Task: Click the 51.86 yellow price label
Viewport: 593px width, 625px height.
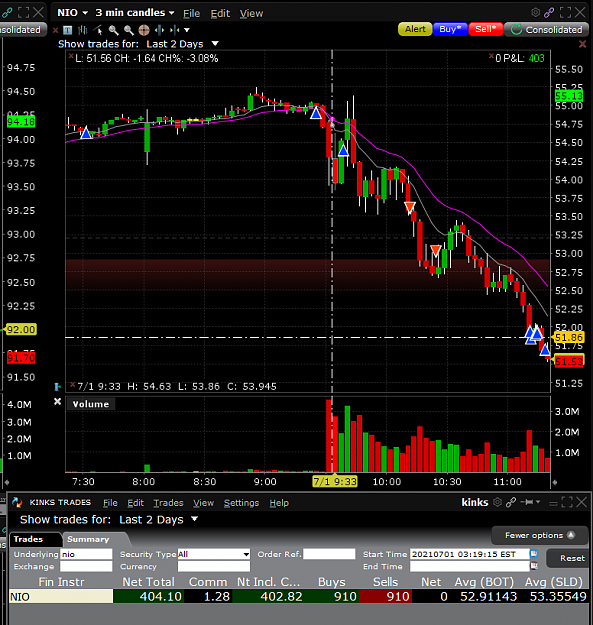Action: click(x=569, y=338)
